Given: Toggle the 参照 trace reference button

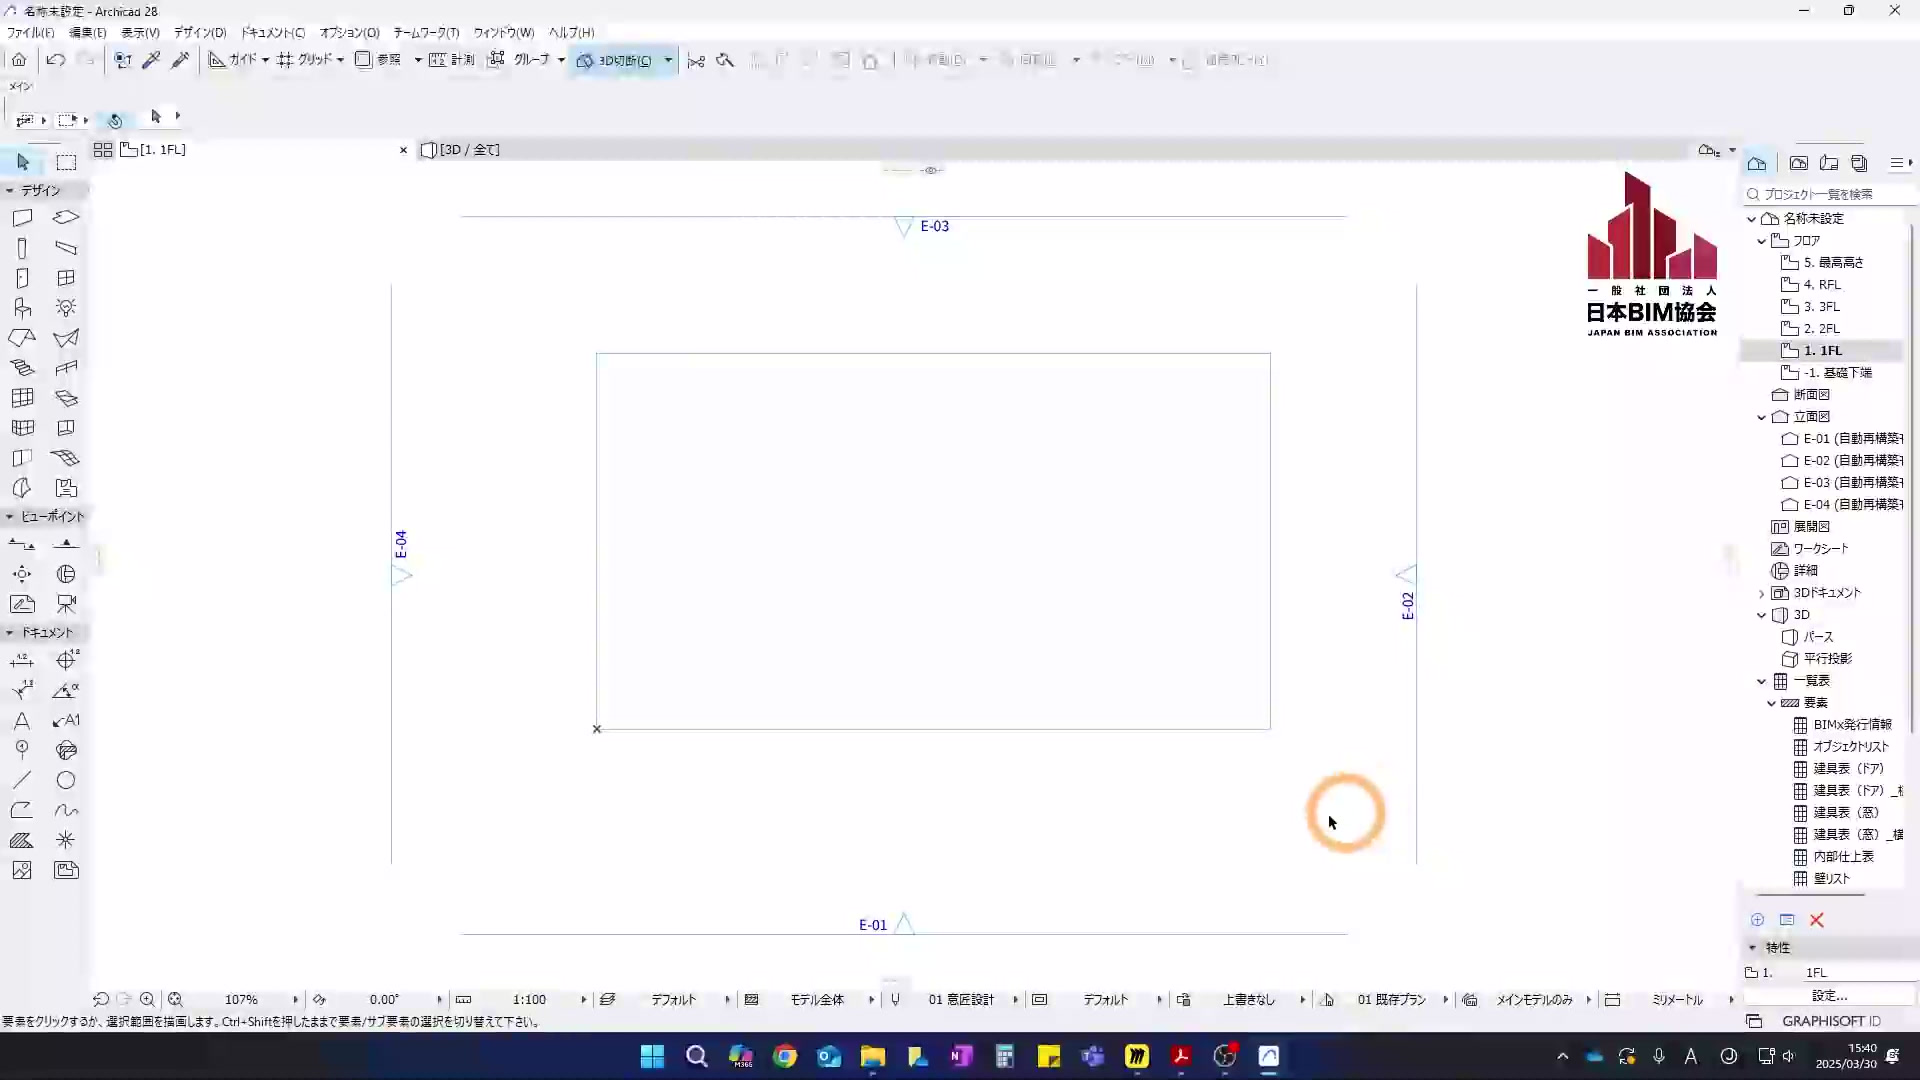Looking at the screenshot, I should click(379, 60).
